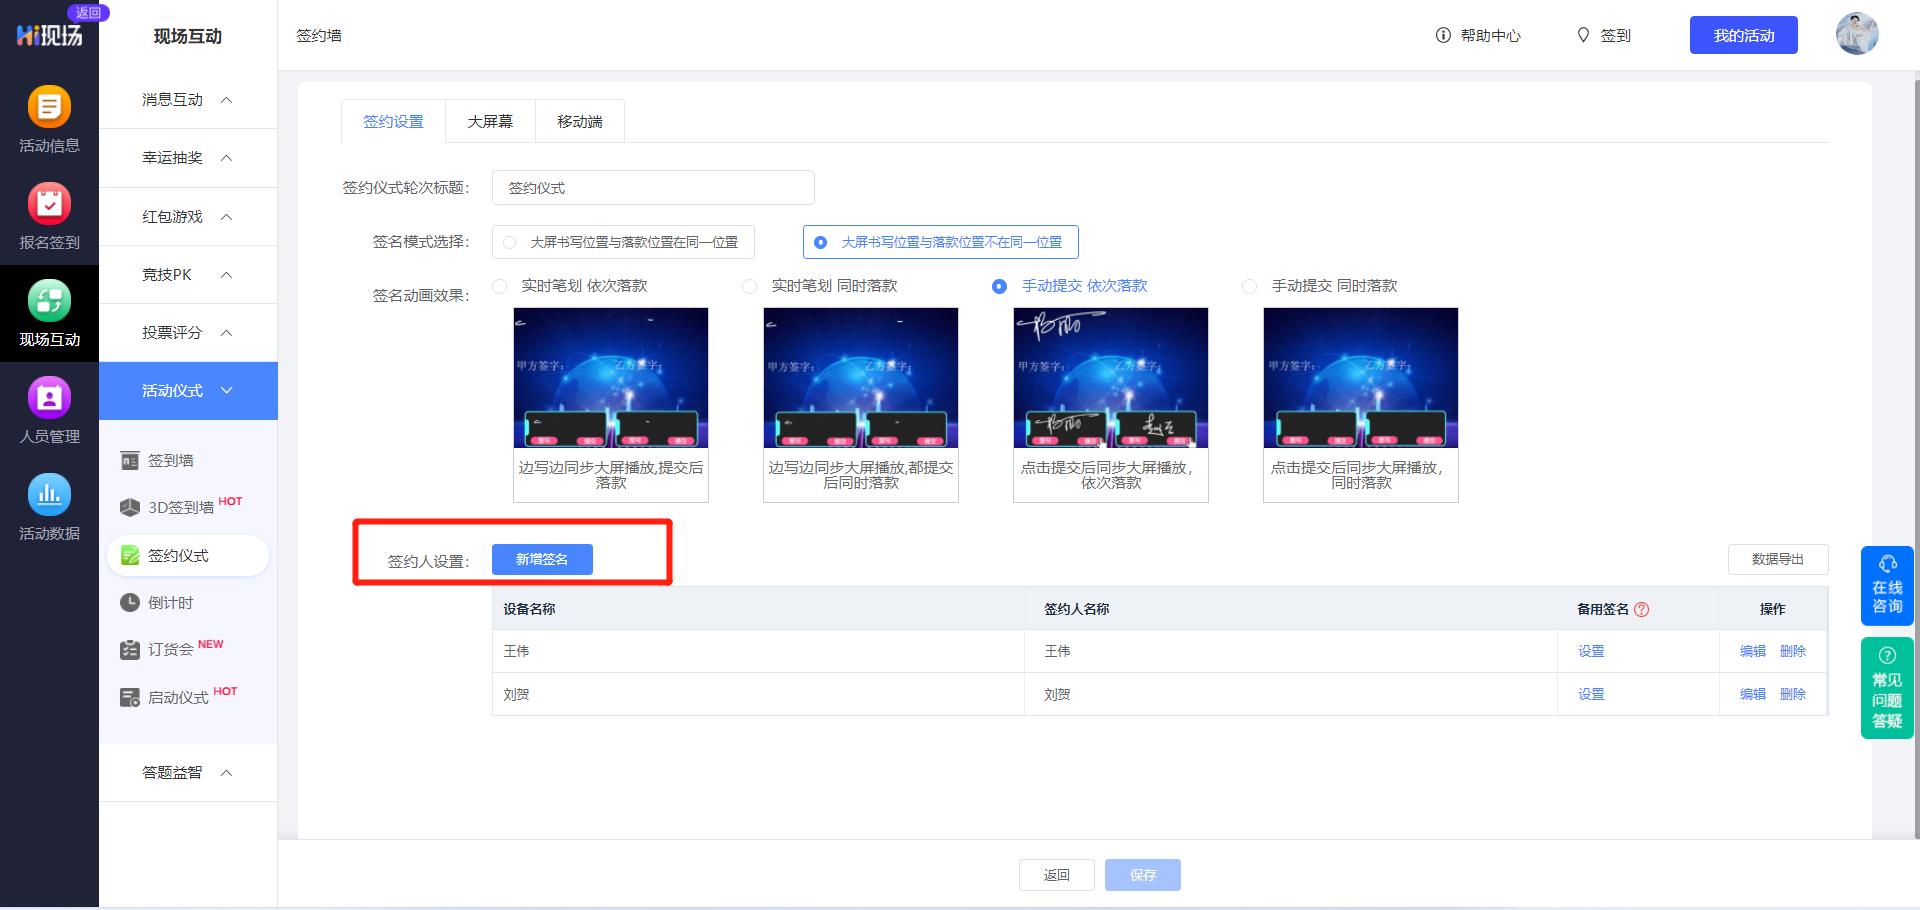Click the 签约仪式轮次标题 input field
1920x910 pixels.
[x=652, y=187]
